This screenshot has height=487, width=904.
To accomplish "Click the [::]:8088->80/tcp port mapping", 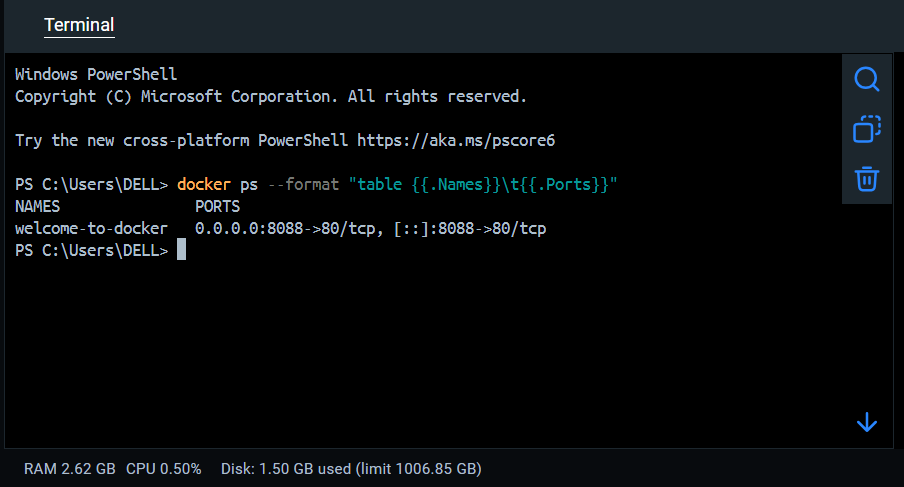I will click(x=470, y=229).
